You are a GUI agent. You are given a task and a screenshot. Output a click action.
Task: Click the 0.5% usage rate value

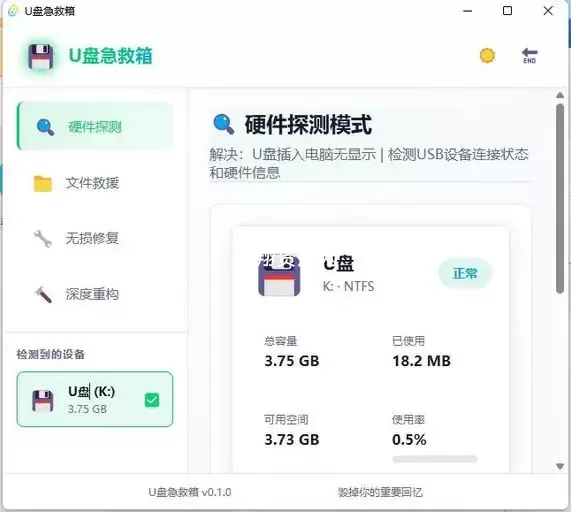click(x=409, y=440)
